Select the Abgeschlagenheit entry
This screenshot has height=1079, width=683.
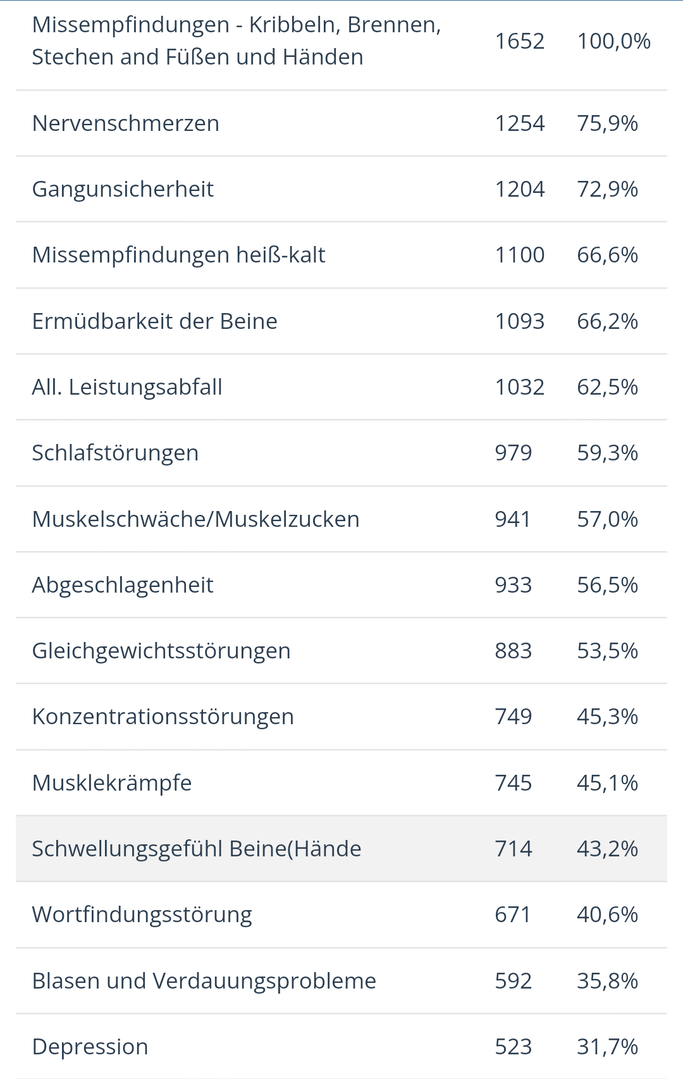(122, 585)
